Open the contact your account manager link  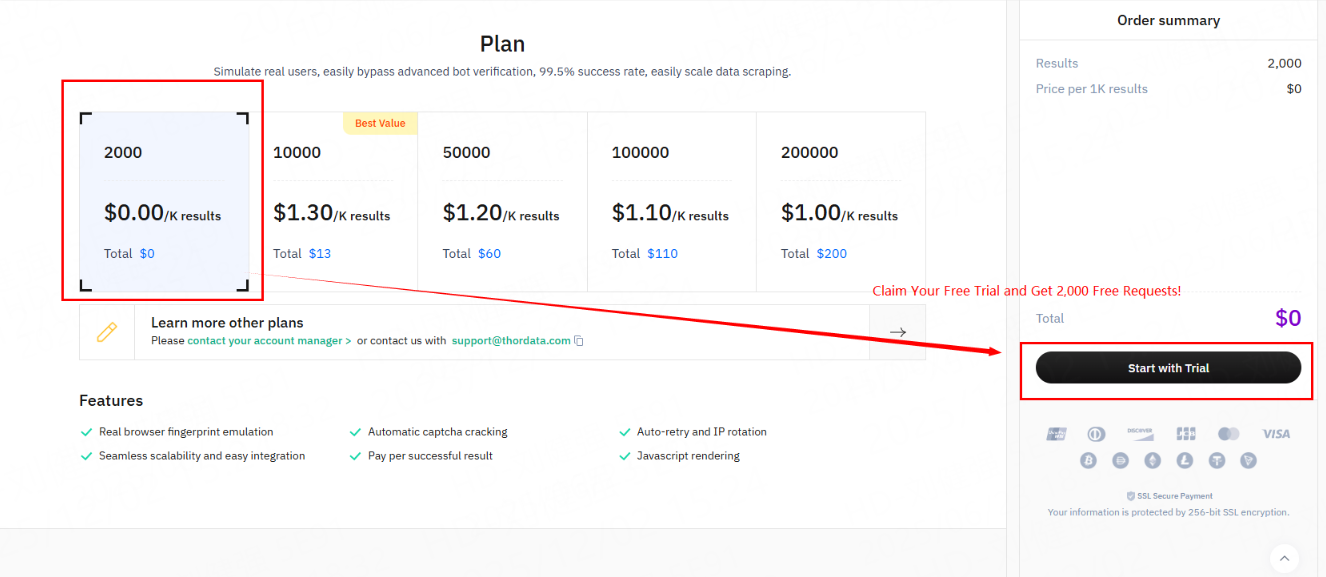(x=269, y=341)
